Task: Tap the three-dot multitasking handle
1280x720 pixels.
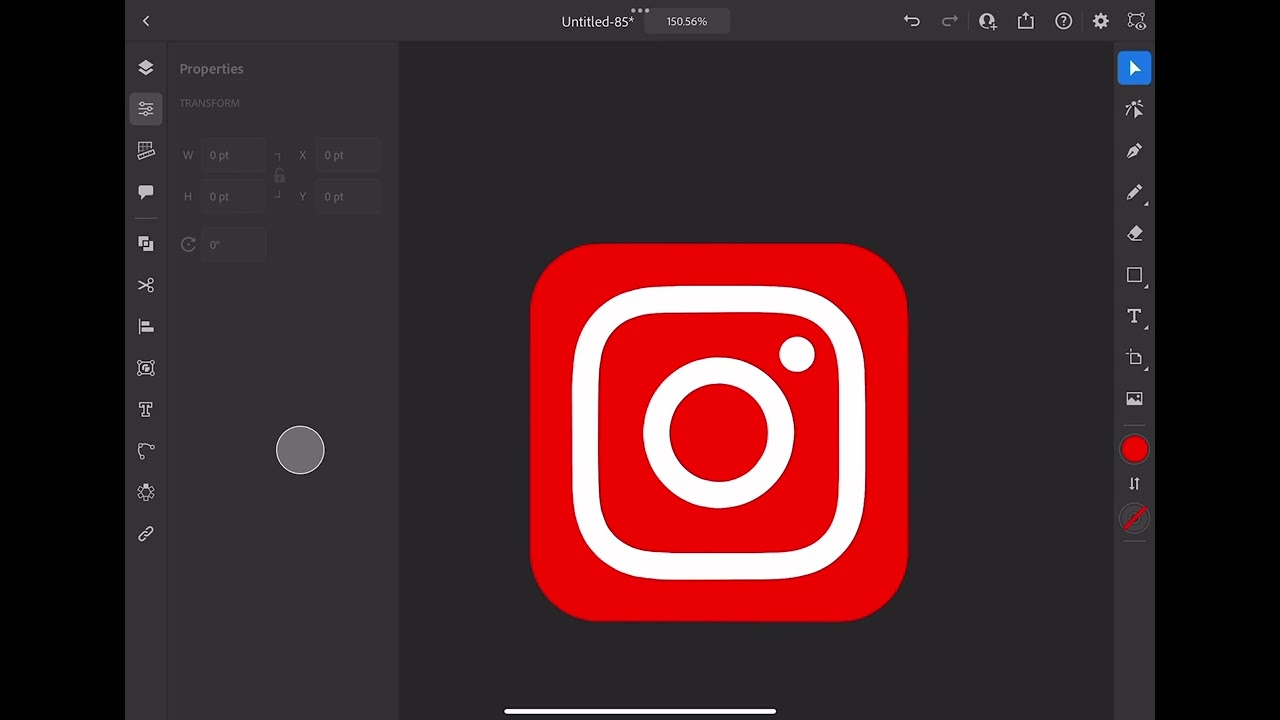Action: point(640,10)
